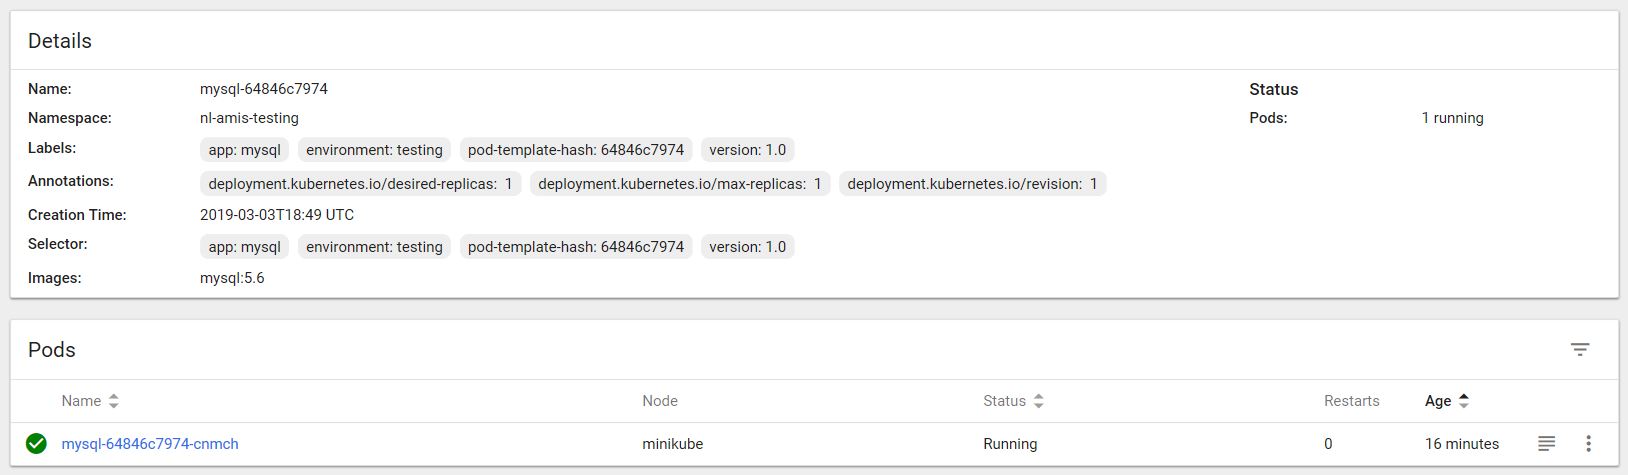Click the 'version: 1.0' selector chip
The width and height of the screenshot is (1628, 475).
pos(747,247)
